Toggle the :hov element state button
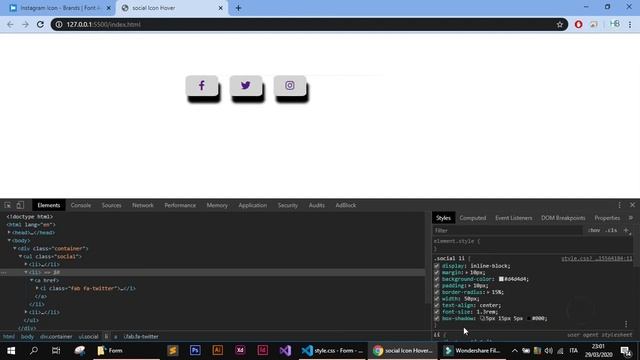The height and width of the screenshot is (360, 640). pyautogui.click(x=594, y=231)
